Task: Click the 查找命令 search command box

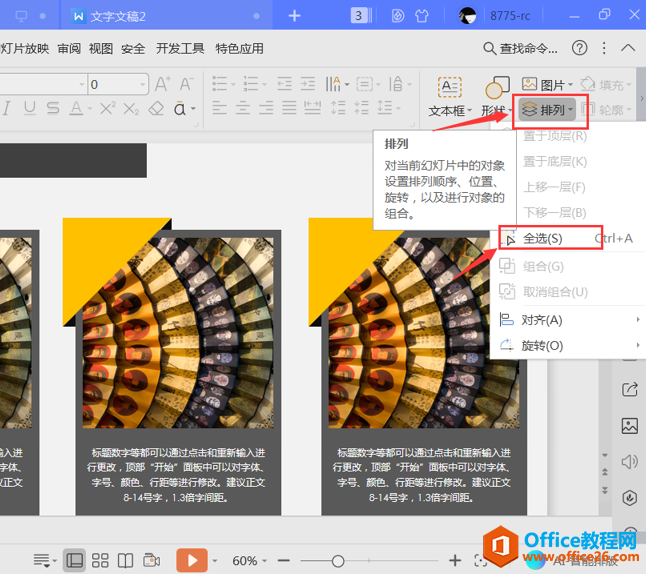Action: [520, 48]
